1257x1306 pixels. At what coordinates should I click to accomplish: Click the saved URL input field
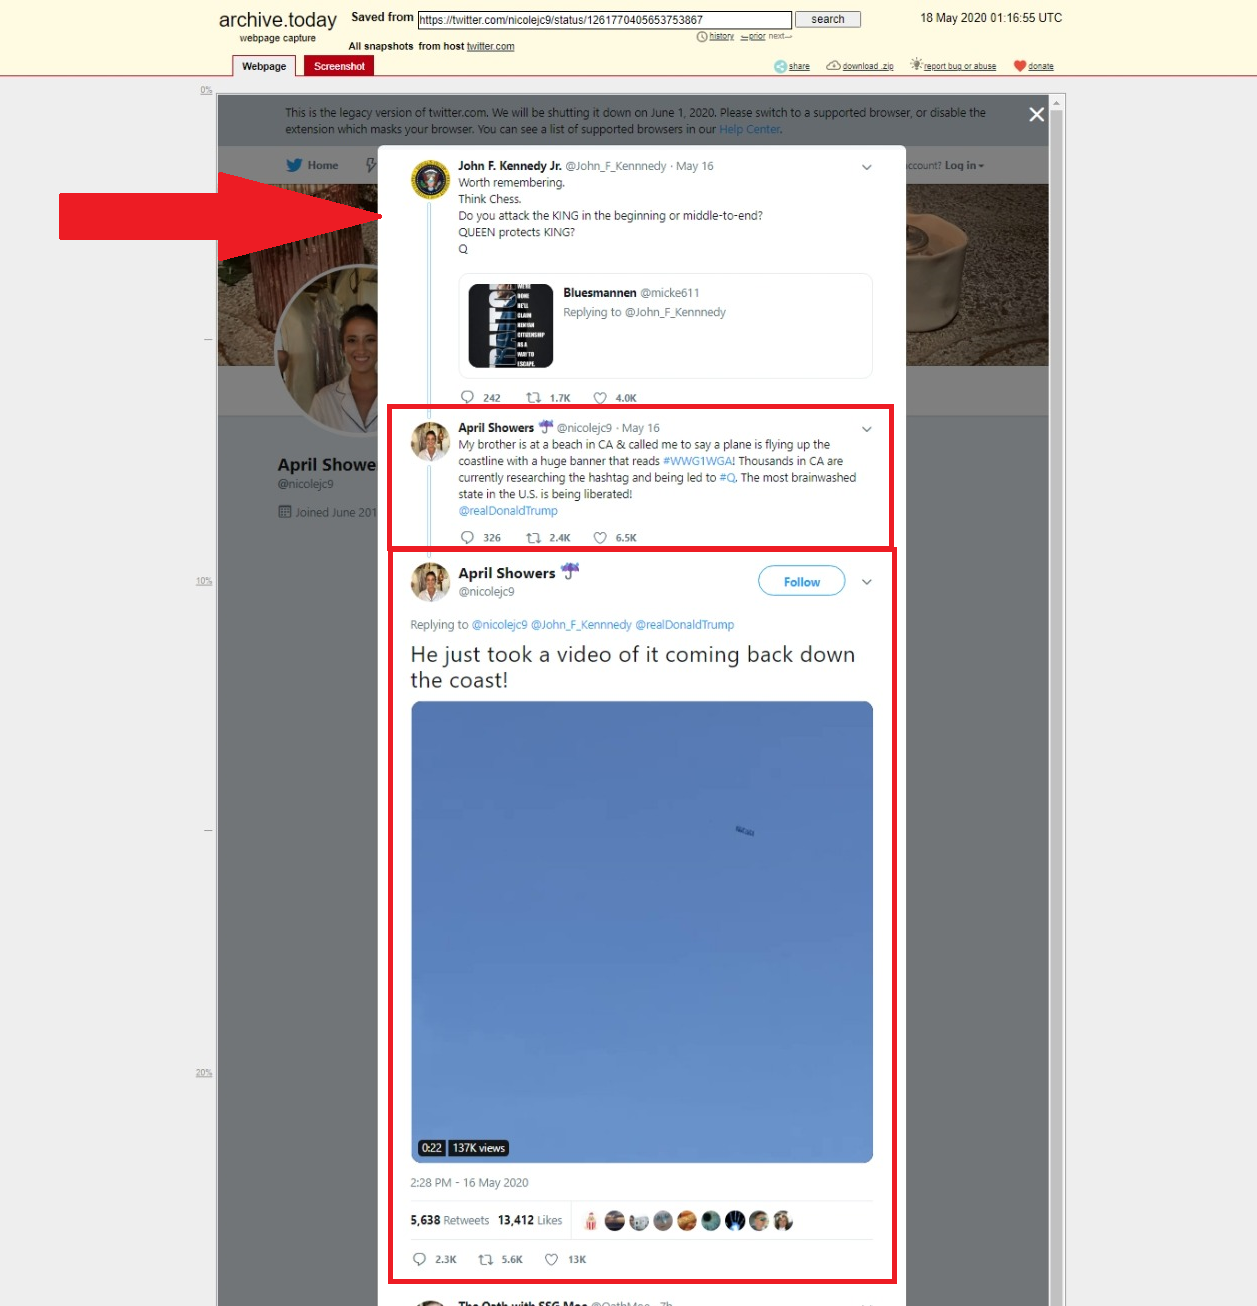pyautogui.click(x=605, y=19)
